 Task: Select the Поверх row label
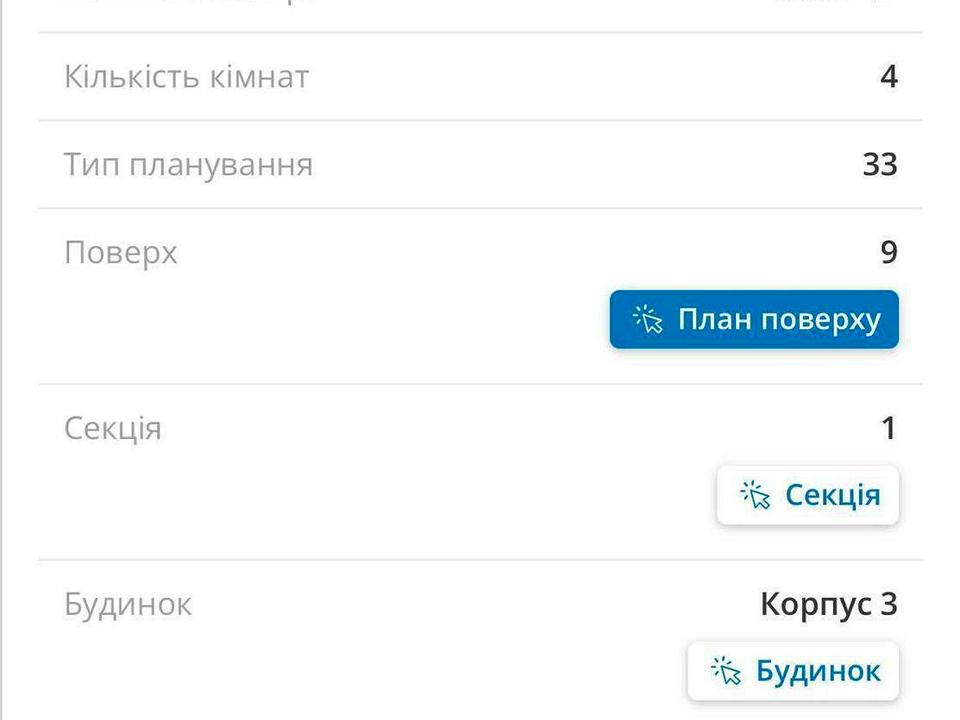121,253
